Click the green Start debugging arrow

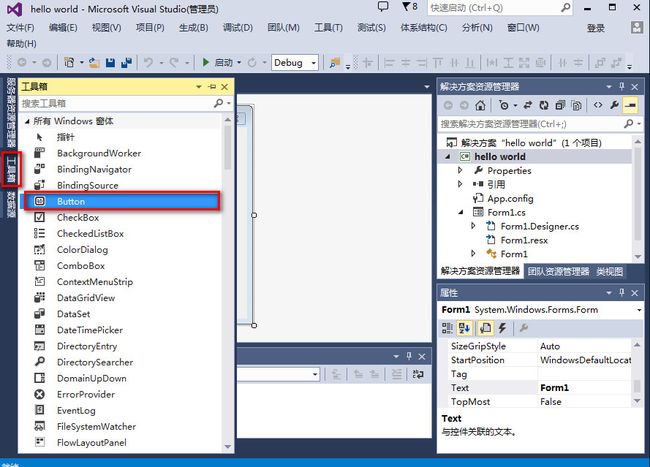pos(206,63)
